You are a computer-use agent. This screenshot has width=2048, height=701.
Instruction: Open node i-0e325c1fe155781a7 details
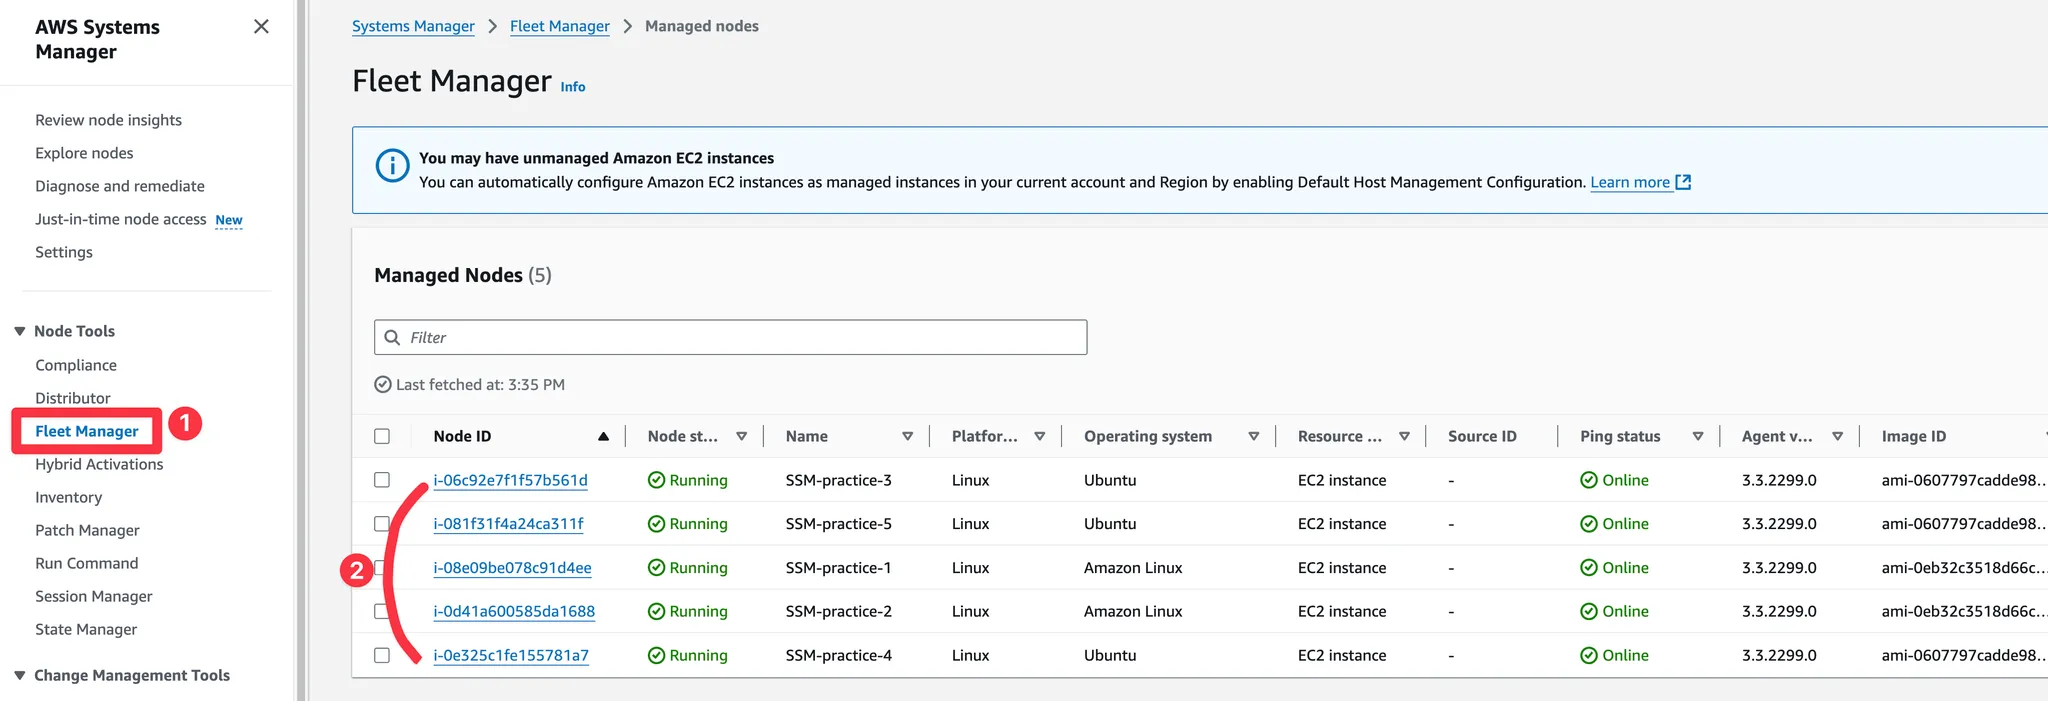511,655
